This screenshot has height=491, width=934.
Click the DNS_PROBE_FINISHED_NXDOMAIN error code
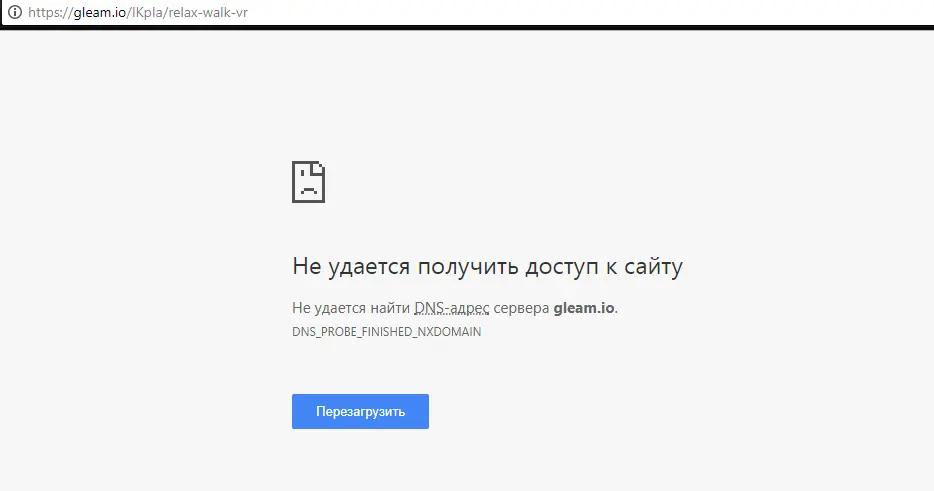pyautogui.click(x=387, y=332)
